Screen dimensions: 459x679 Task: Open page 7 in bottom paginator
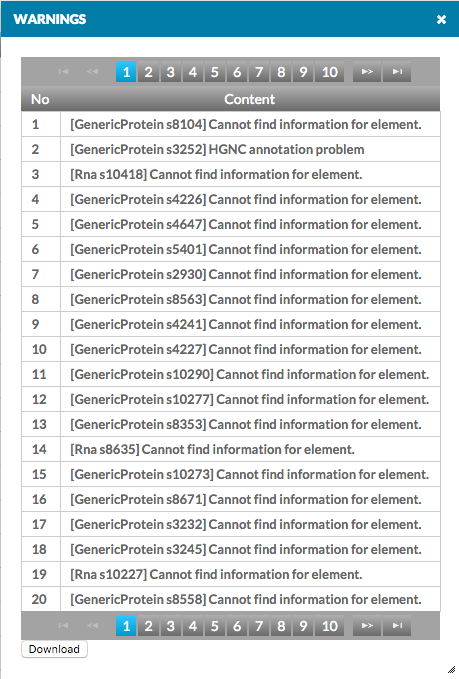[x=259, y=625]
